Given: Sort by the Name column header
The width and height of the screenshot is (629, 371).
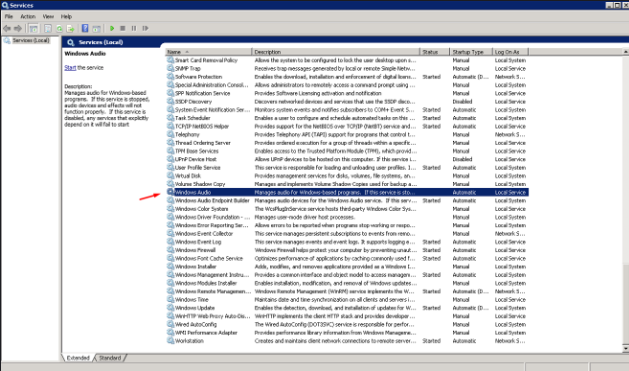Looking at the screenshot, I should [209, 52].
